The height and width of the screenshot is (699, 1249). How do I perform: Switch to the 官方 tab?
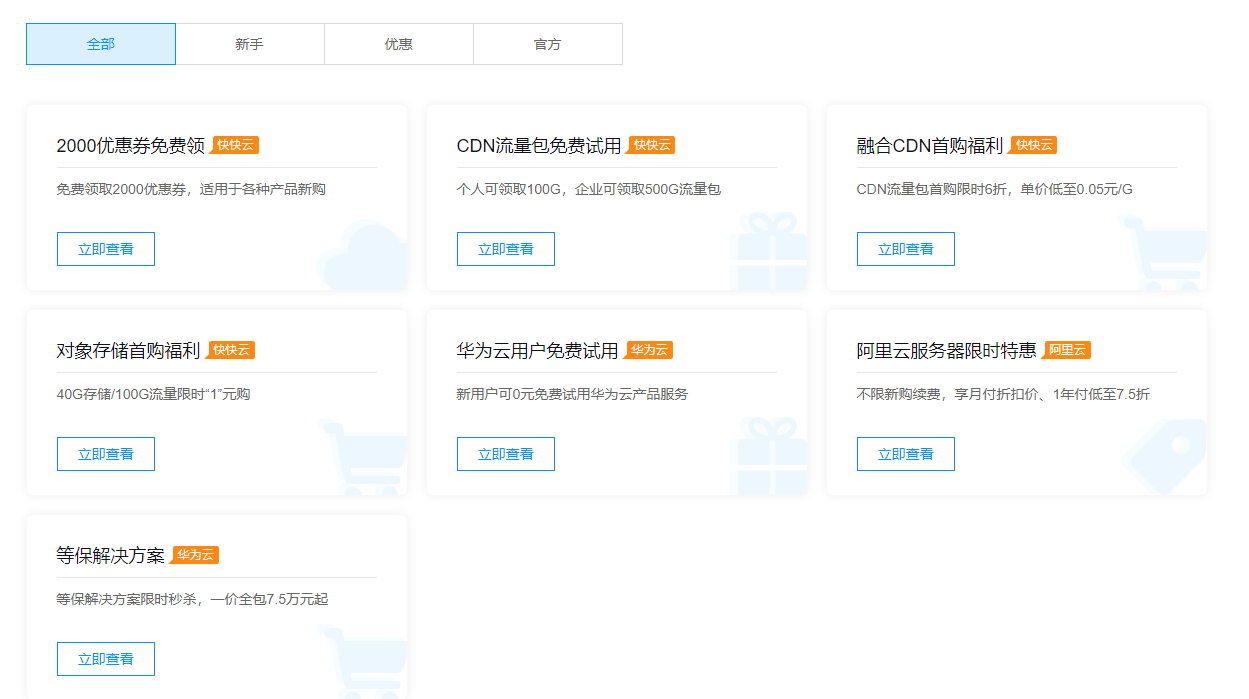pyautogui.click(x=548, y=44)
